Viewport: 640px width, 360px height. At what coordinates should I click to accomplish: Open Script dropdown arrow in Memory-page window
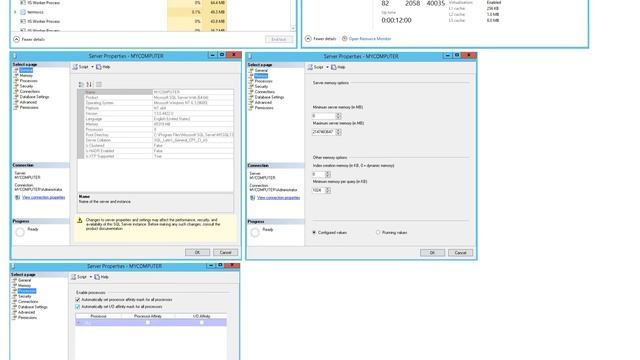click(x=327, y=67)
